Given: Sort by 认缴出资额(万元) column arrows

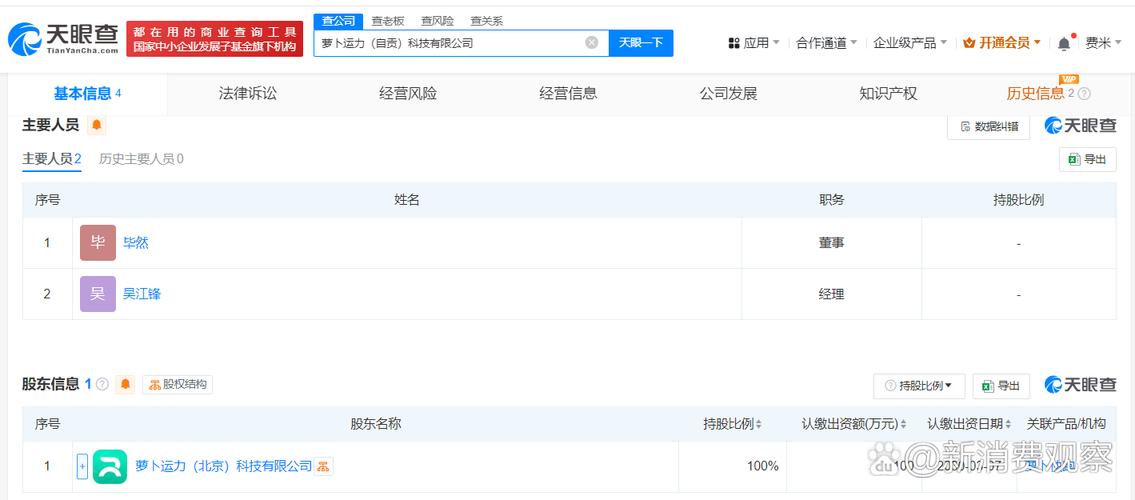Looking at the screenshot, I should click(x=903, y=425).
